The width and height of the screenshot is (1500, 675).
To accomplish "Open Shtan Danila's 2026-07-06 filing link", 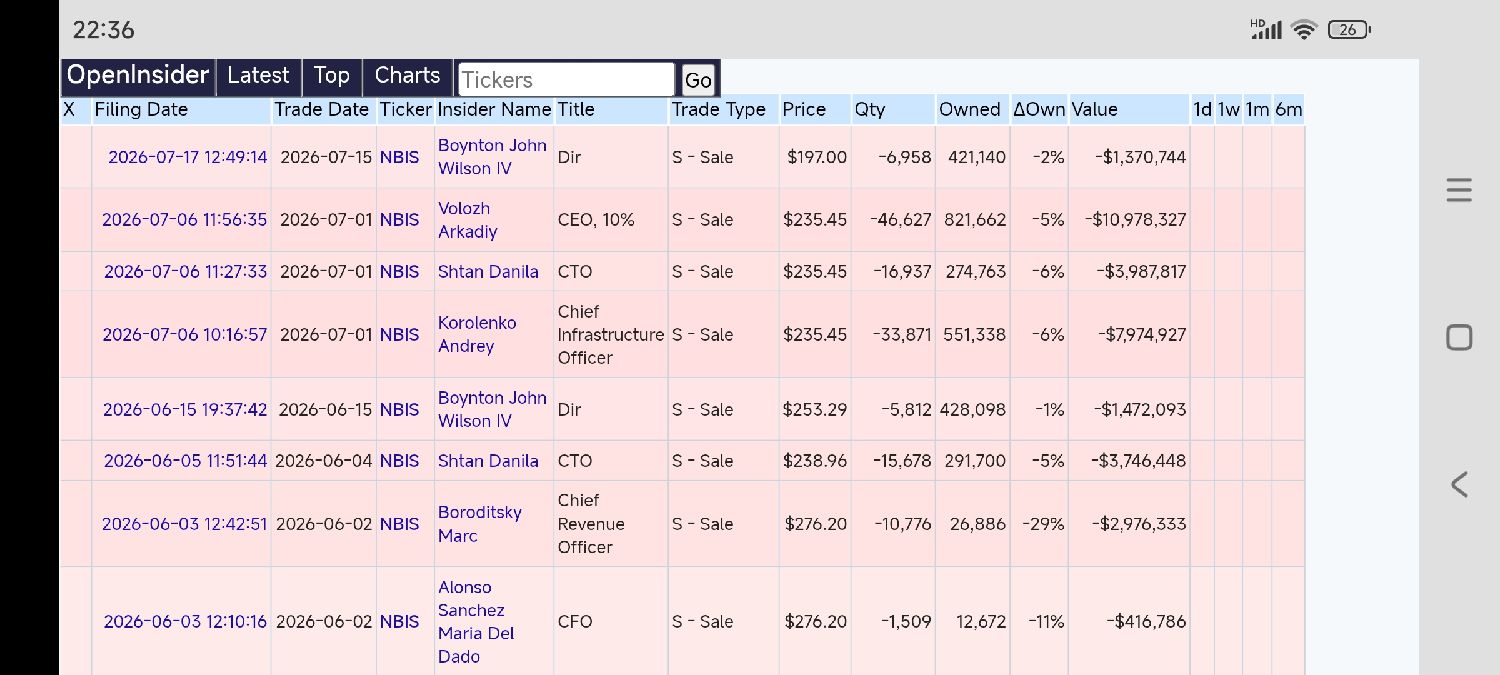I will pos(185,272).
